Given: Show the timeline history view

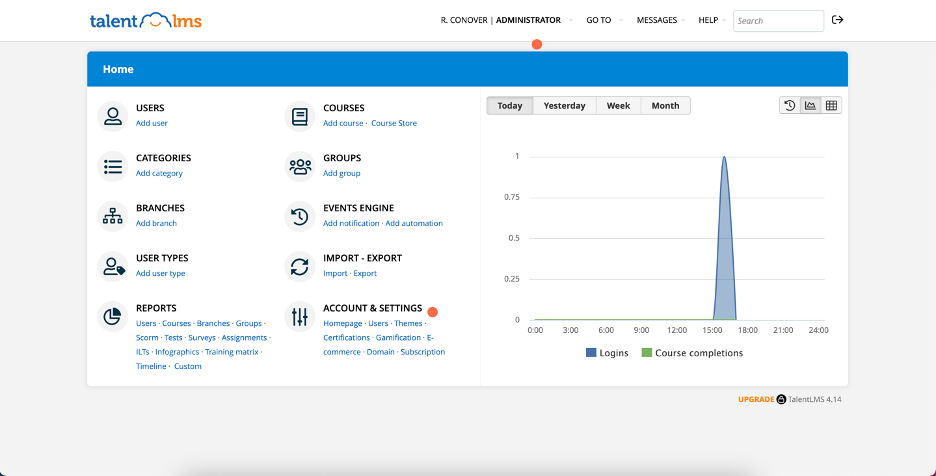Looking at the screenshot, I should [790, 105].
